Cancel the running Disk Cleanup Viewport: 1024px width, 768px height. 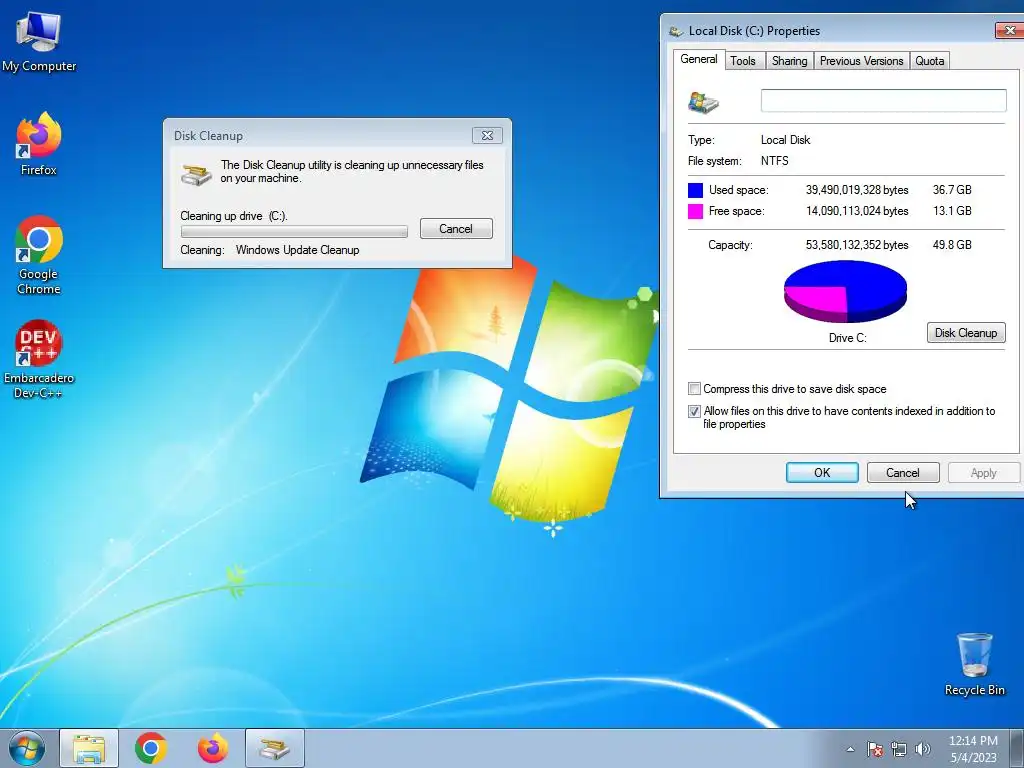[x=456, y=229]
